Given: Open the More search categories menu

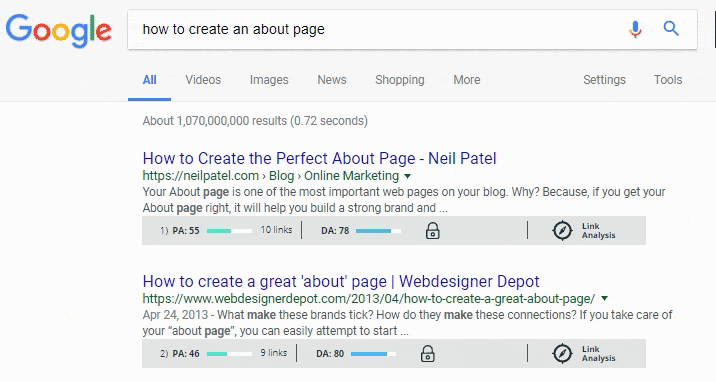Looking at the screenshot, I should click(467, 80).
